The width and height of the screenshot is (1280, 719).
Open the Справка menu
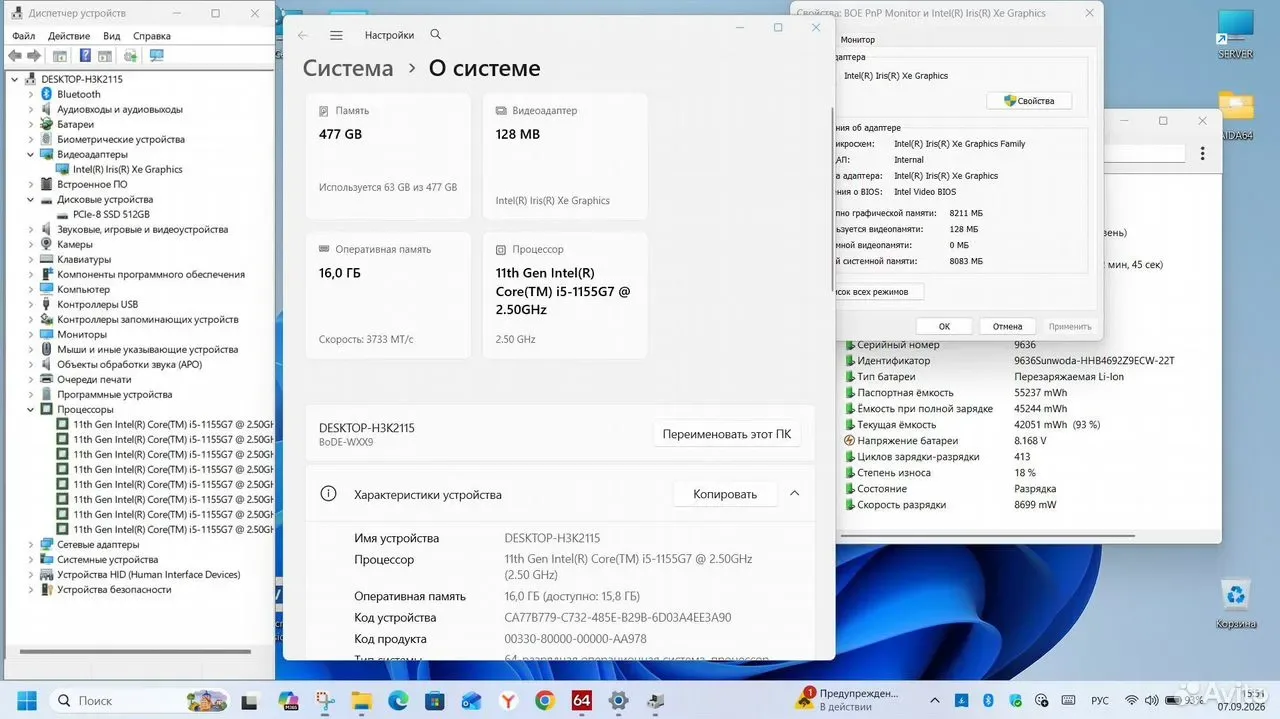(151, 35)
